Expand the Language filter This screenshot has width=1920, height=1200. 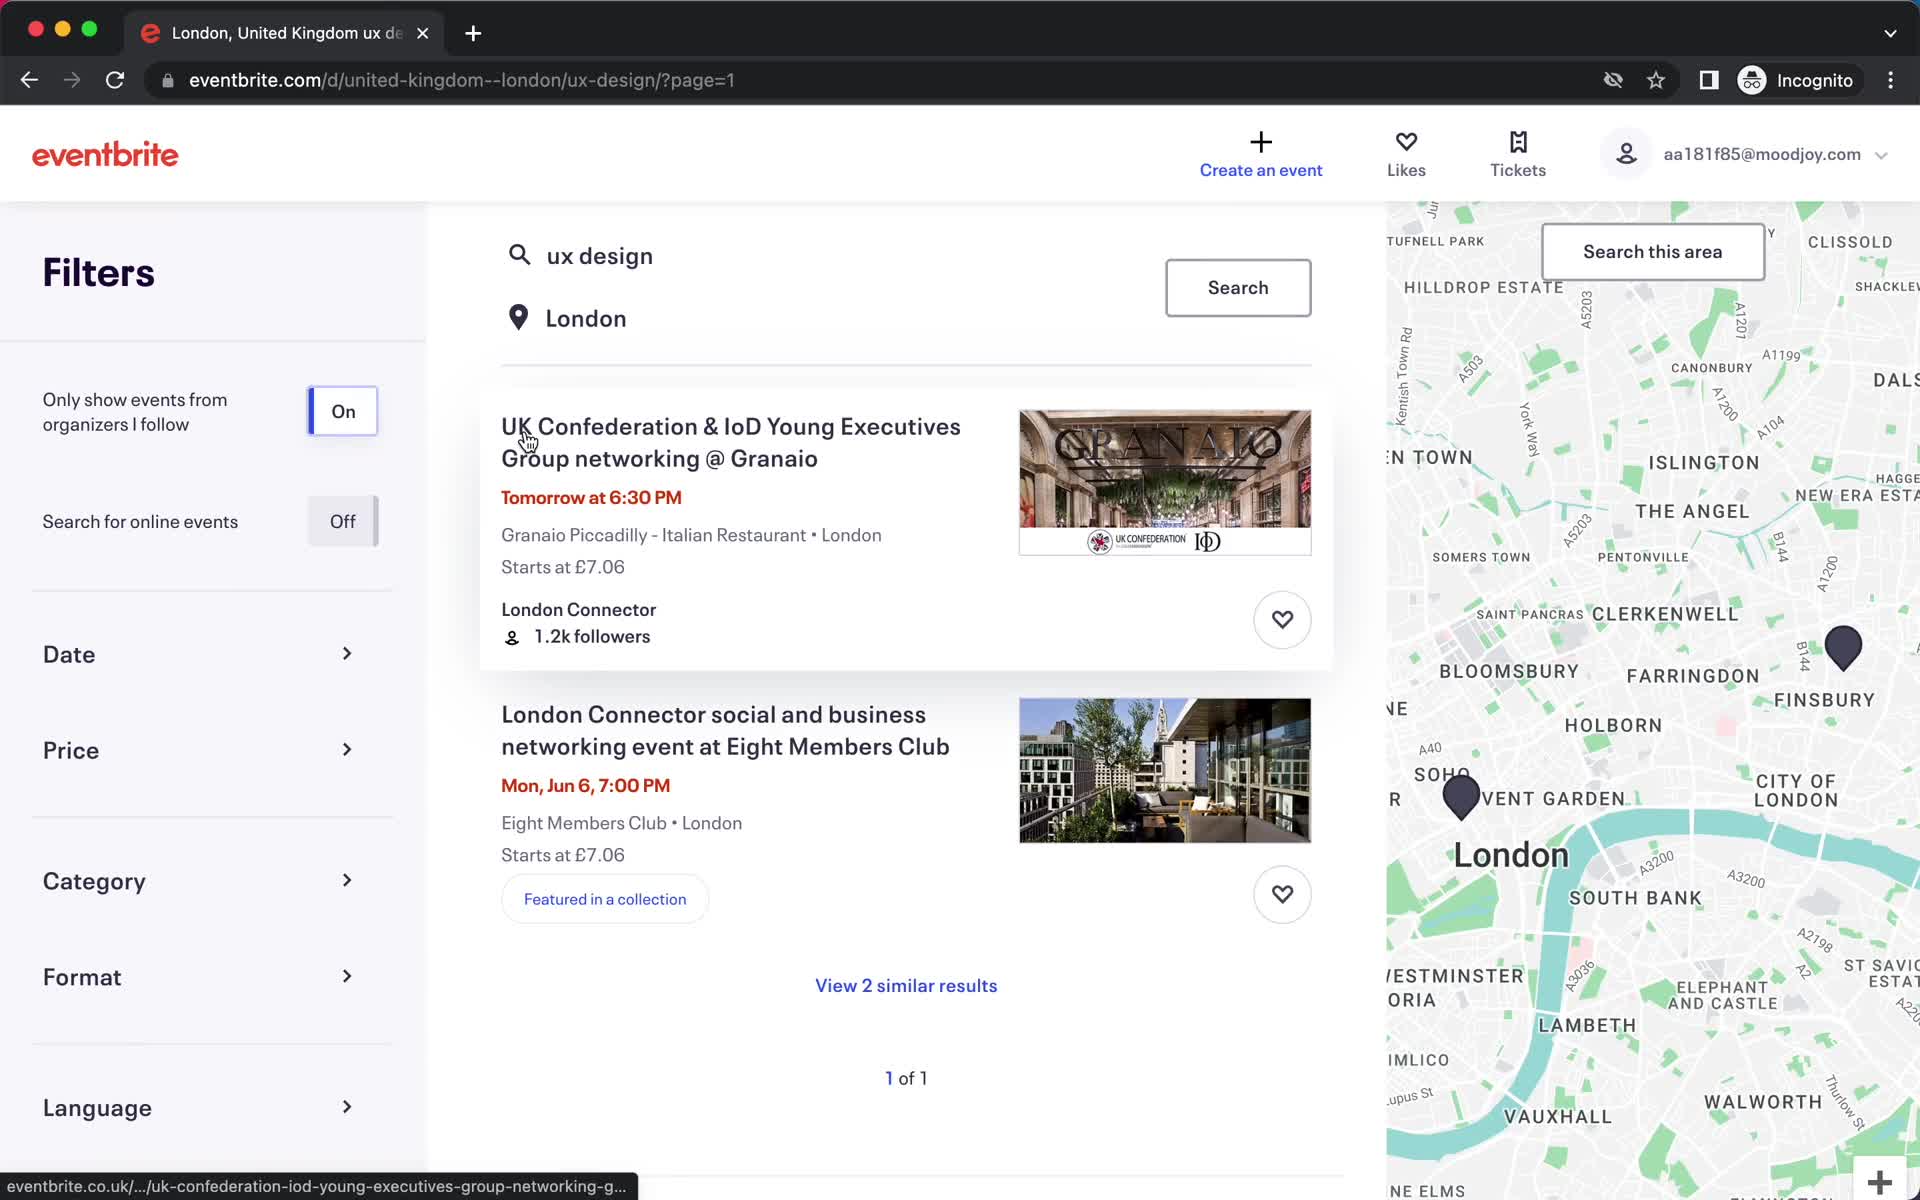[x=198, y=1108]
